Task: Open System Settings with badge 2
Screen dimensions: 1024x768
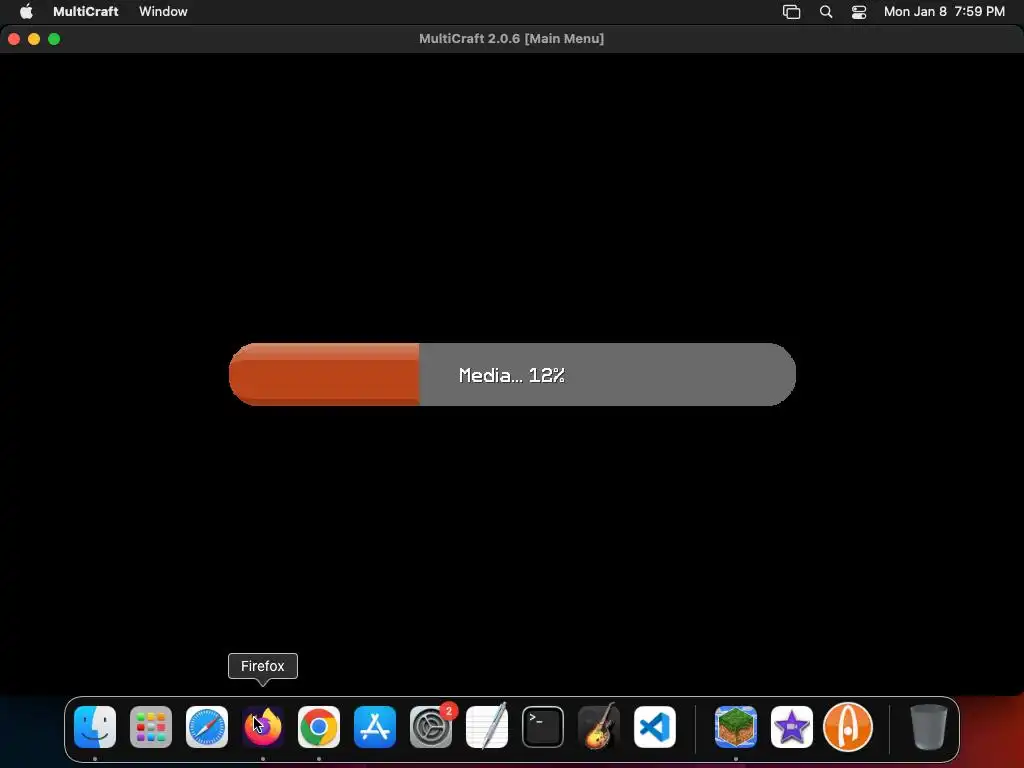Action: [431, 727]
